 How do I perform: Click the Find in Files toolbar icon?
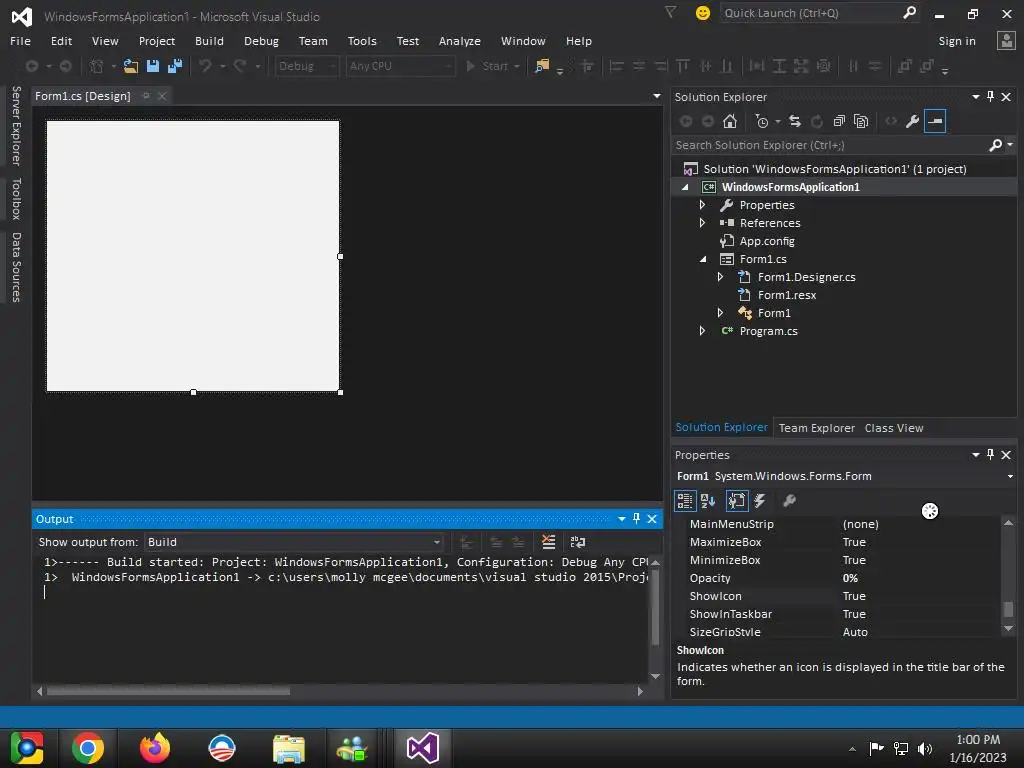tap(542, 66)
